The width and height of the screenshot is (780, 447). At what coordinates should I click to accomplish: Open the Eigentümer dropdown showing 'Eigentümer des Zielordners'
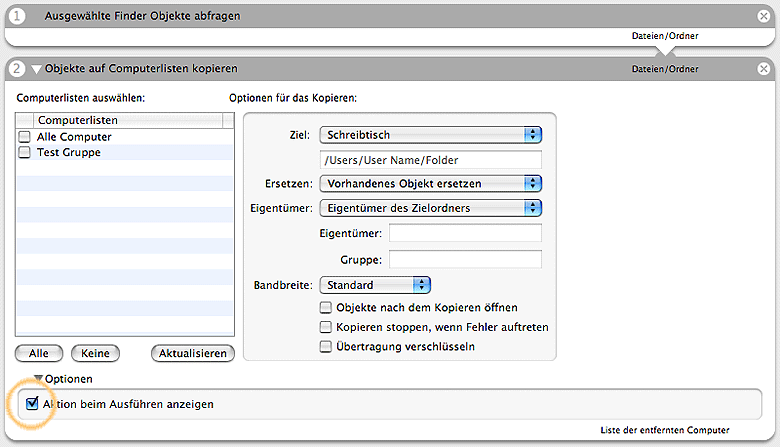430,208
